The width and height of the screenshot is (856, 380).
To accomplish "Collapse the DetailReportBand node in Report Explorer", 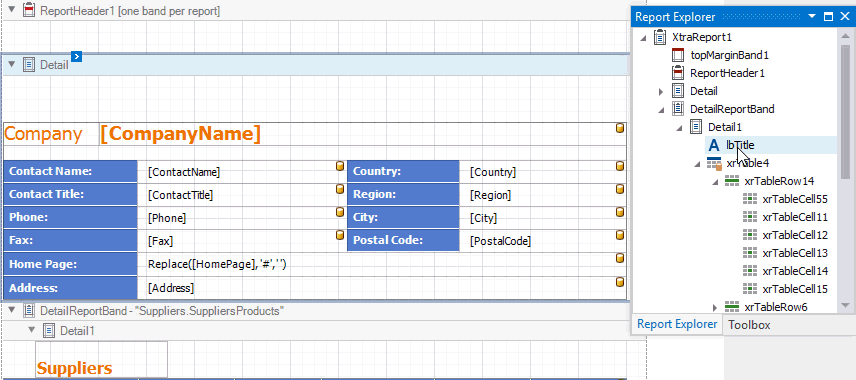I will 661,110.
